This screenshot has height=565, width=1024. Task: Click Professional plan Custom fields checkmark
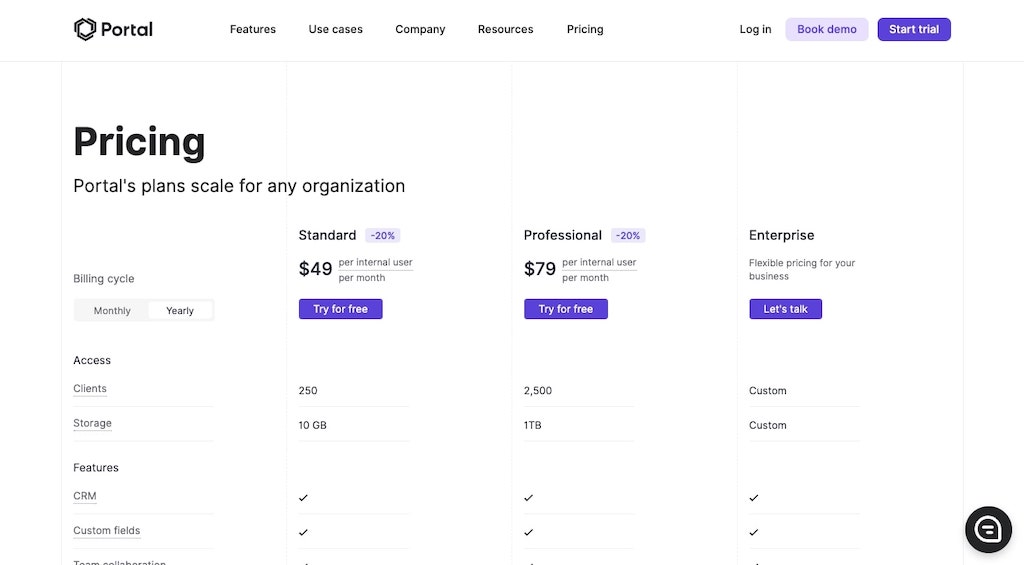click(x=528, y=532)
